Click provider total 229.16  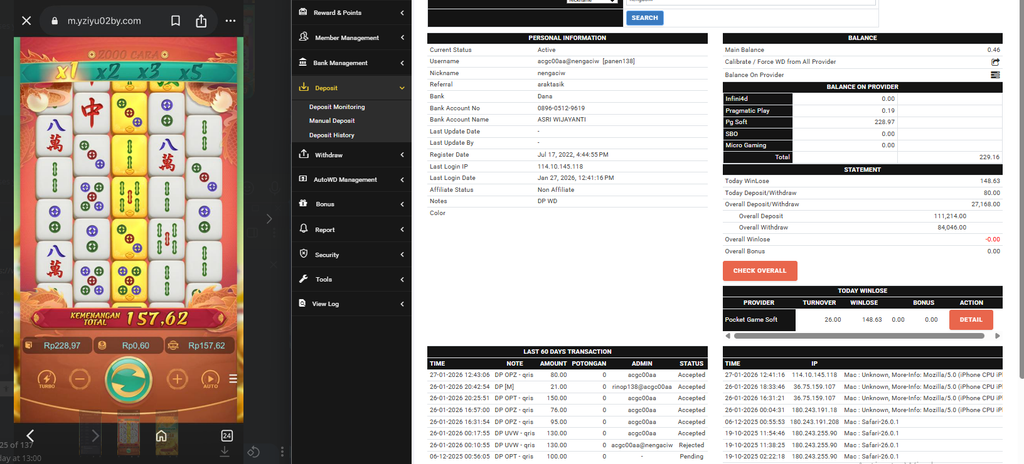coord(989,157)
